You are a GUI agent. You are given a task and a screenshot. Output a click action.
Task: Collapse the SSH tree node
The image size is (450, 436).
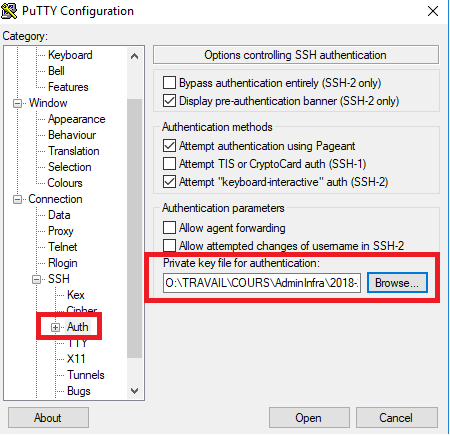click(x=36, y=279)
